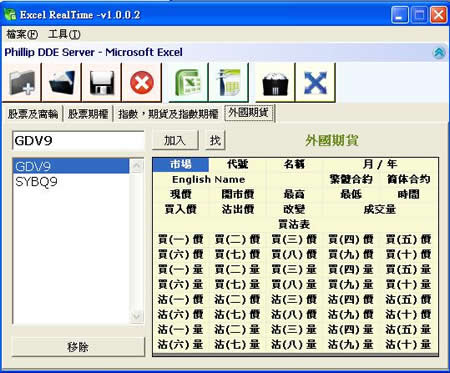Click the new folder with plus icon
Screen dimensions: 450x373
coord(22,82)
